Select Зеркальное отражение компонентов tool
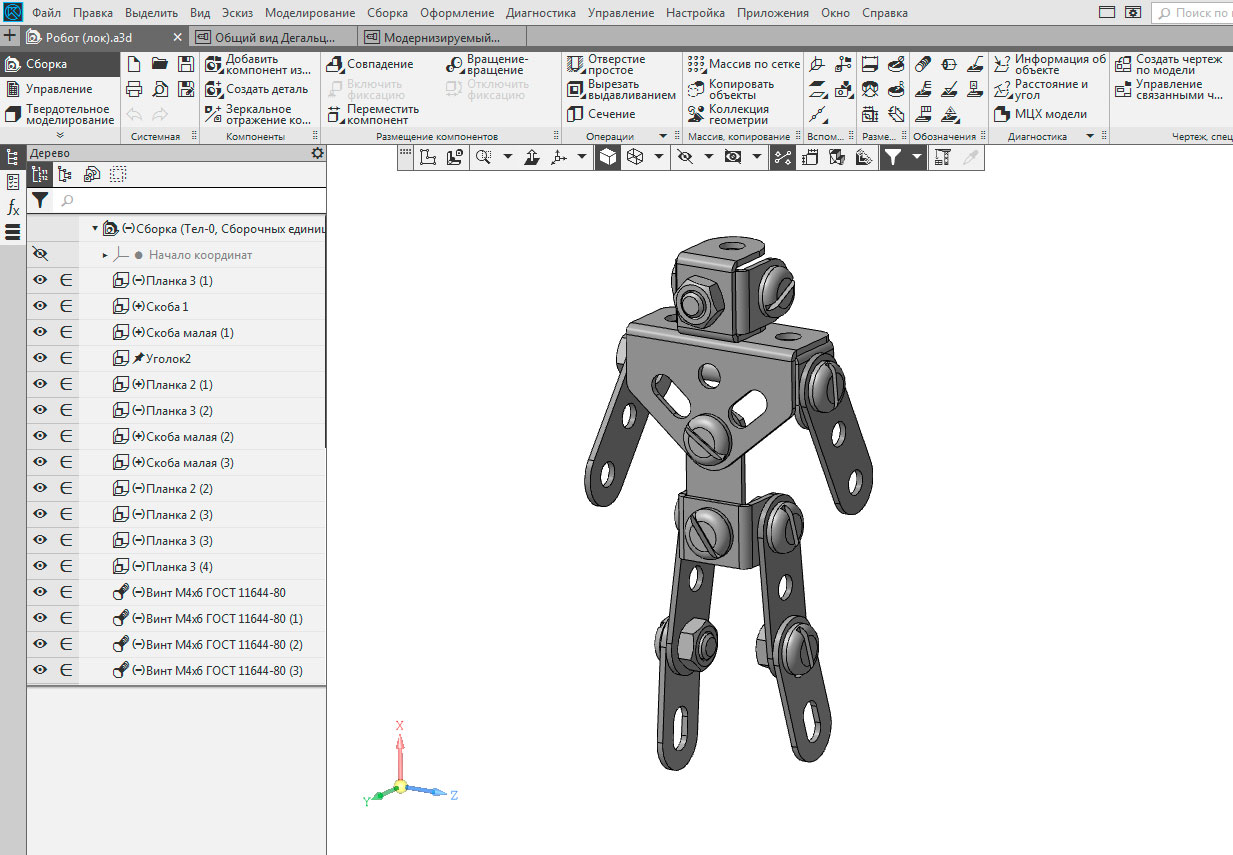This screenshot has width=1233, height=855. click(258, 114)
